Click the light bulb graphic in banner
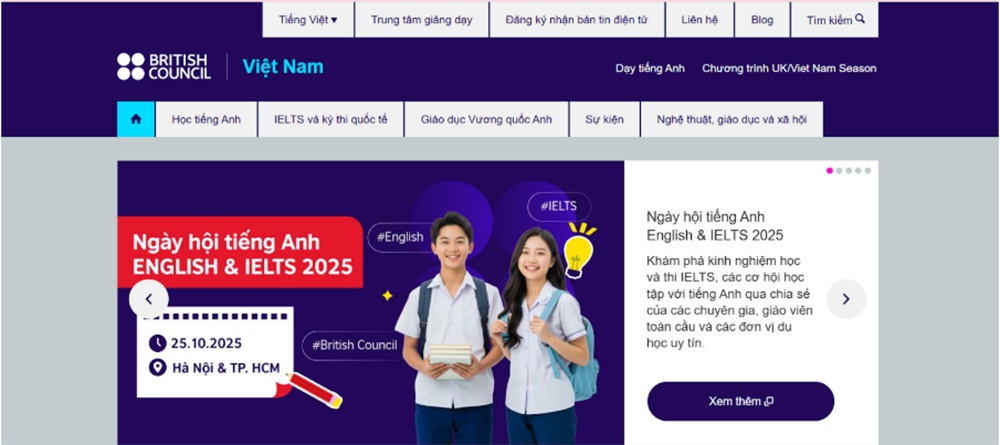The image size is (1000, 445). coord(580,249)
